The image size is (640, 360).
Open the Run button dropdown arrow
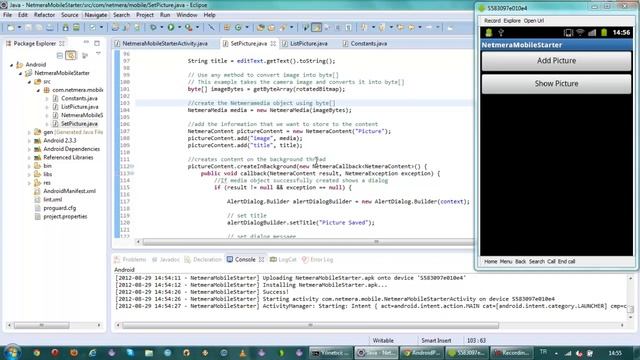179,27
